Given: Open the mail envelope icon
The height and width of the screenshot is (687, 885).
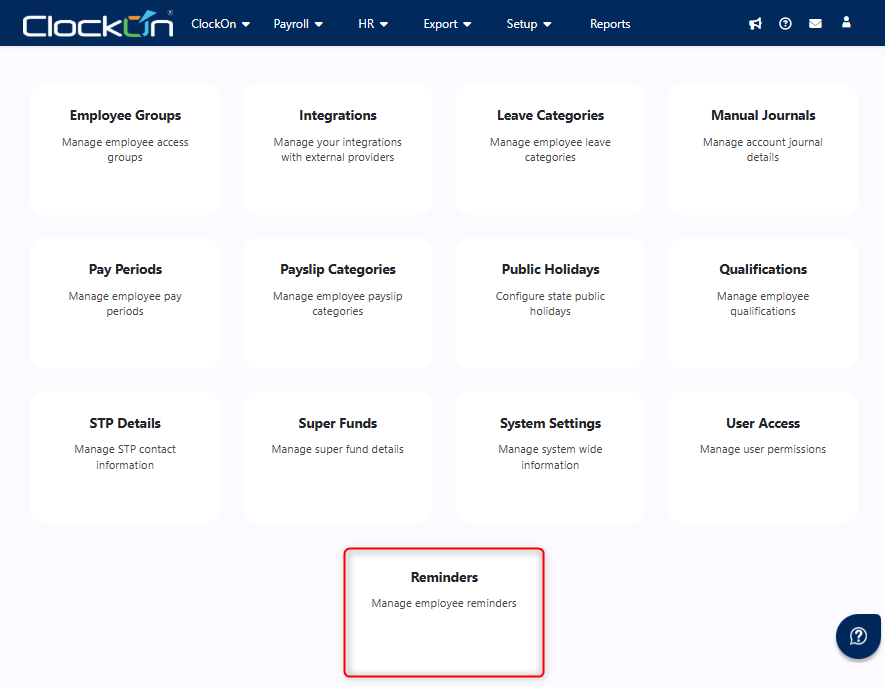Looking at the screenshot, I should pyautogui.click(x=815, y=24).
